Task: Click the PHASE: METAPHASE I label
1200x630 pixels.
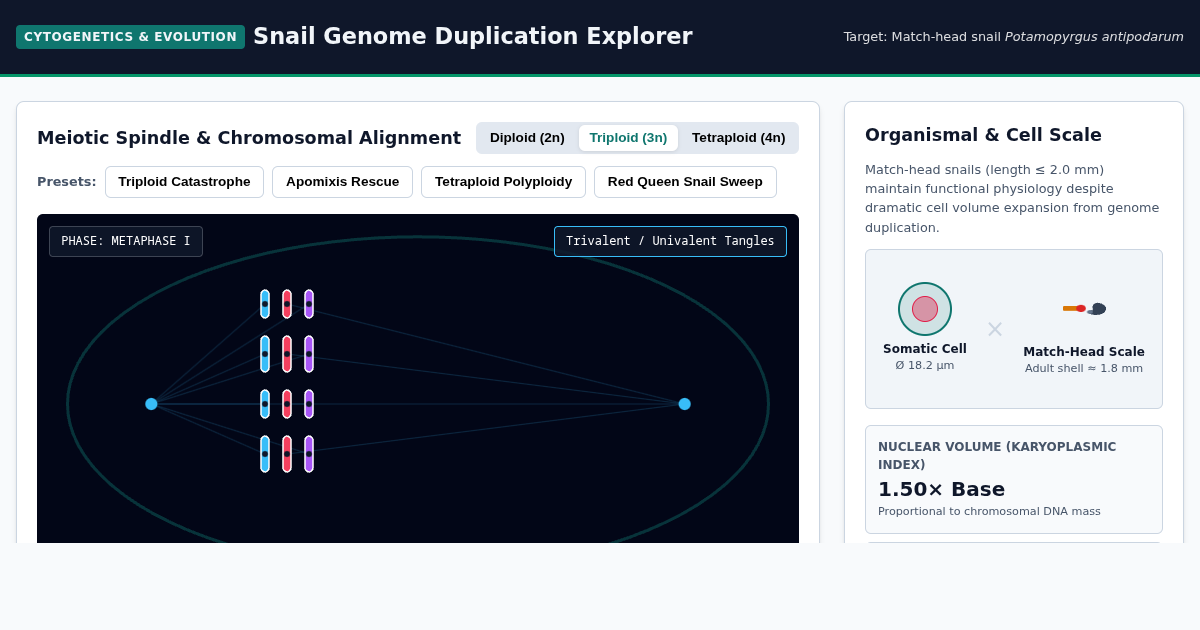Action: click(x=126, y=241)
